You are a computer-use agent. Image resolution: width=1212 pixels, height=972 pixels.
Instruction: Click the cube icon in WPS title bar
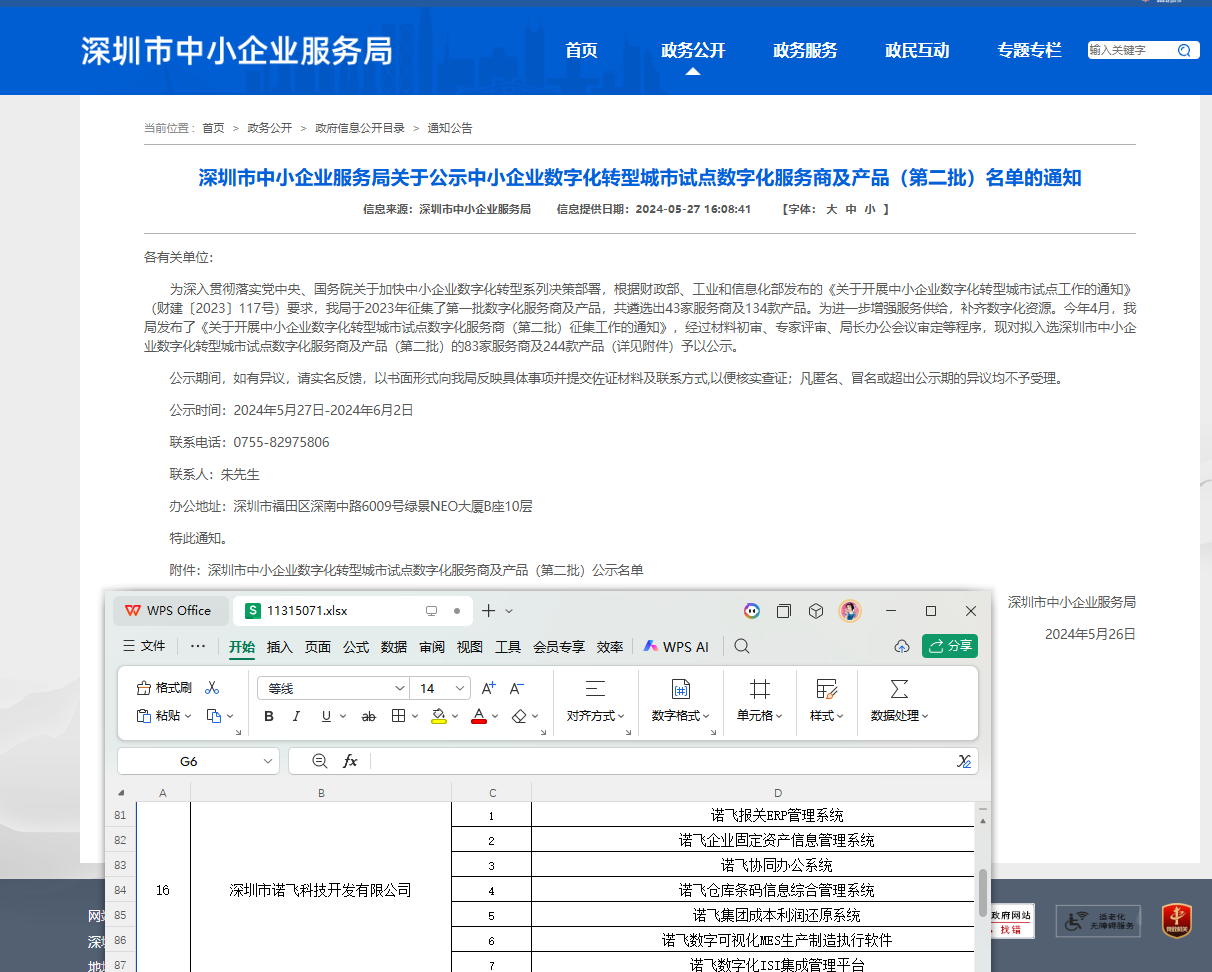[816, 610]
